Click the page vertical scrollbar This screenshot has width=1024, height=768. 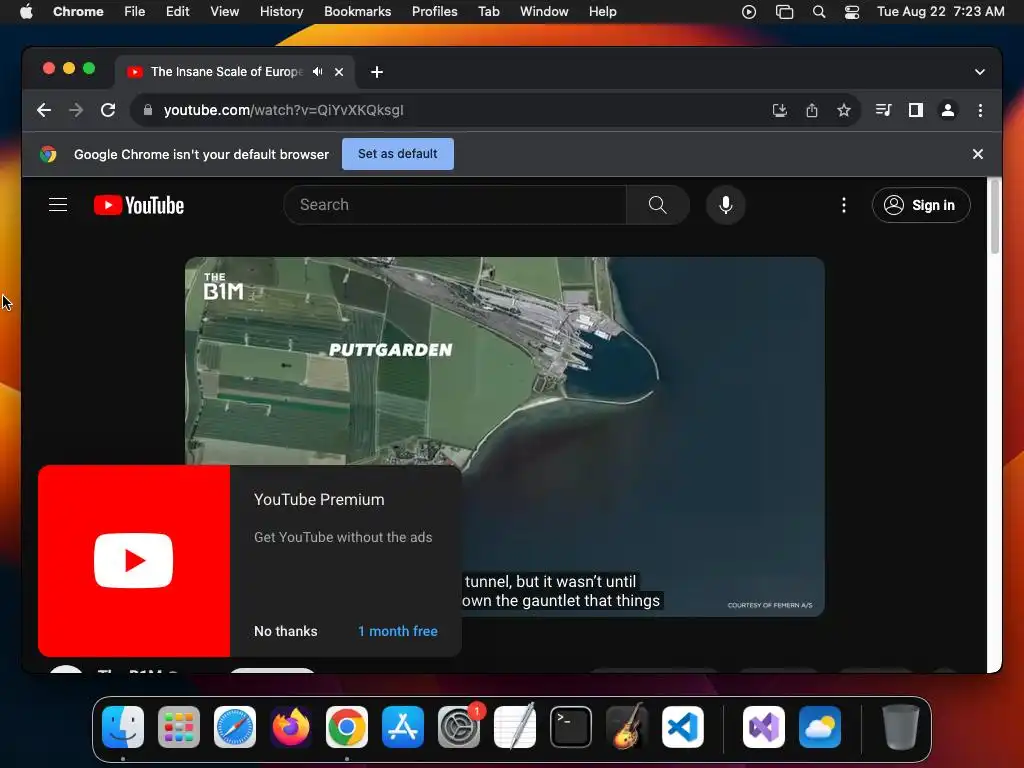point(995,217)
